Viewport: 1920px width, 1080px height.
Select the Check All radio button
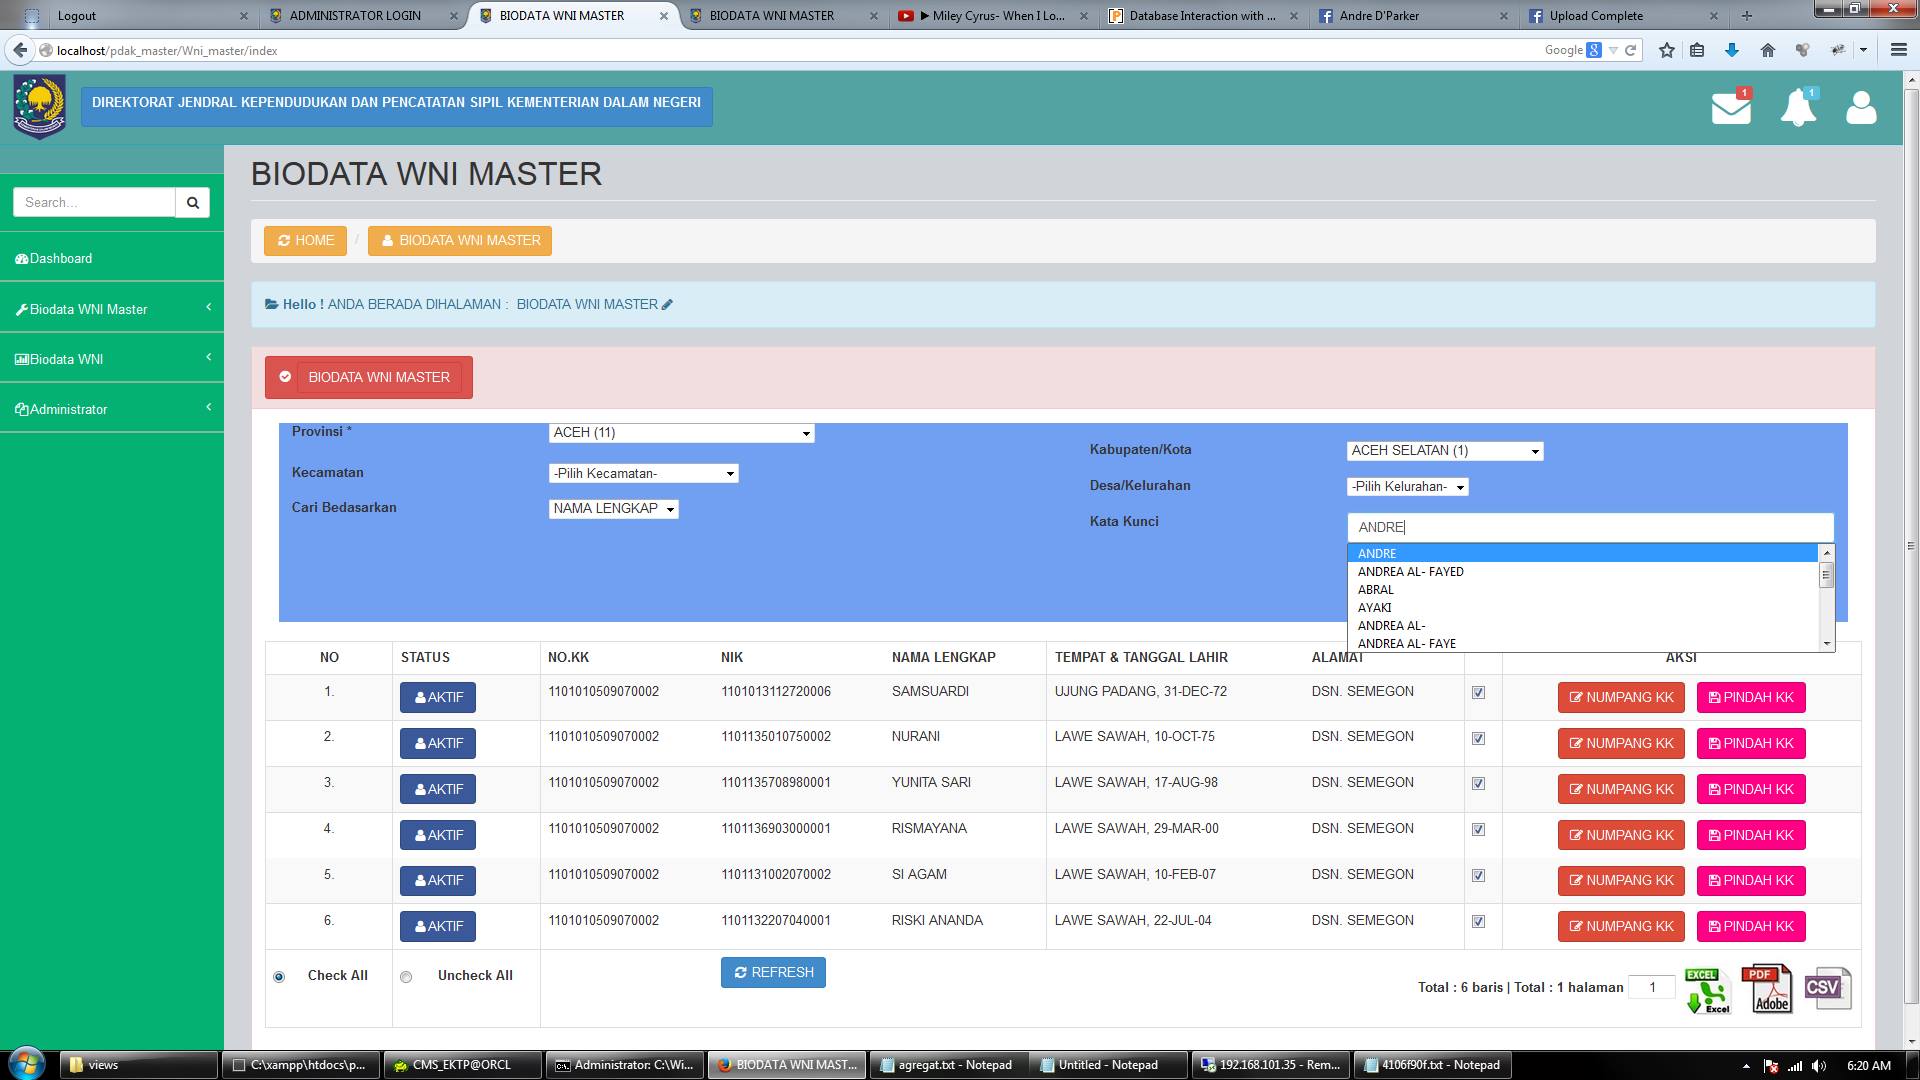279,977
